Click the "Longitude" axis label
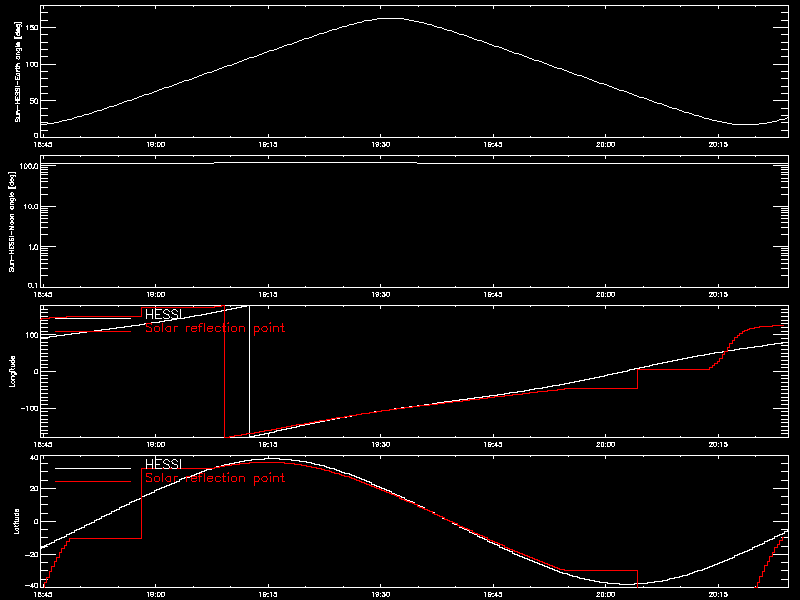The height and width of the screenshot is (600, 800). [x=13, y=371]
